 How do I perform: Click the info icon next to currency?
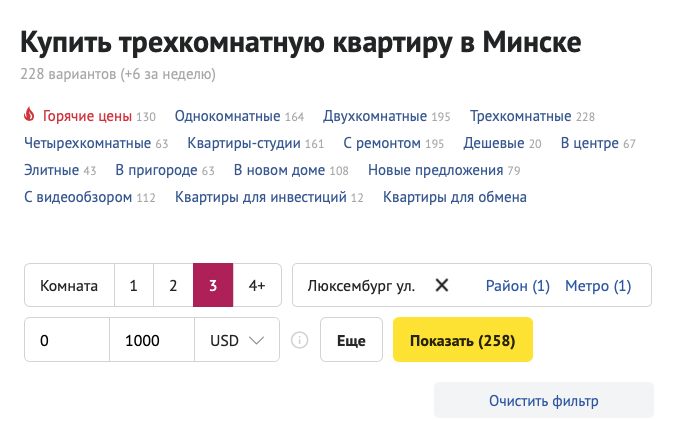coord(299,341)
